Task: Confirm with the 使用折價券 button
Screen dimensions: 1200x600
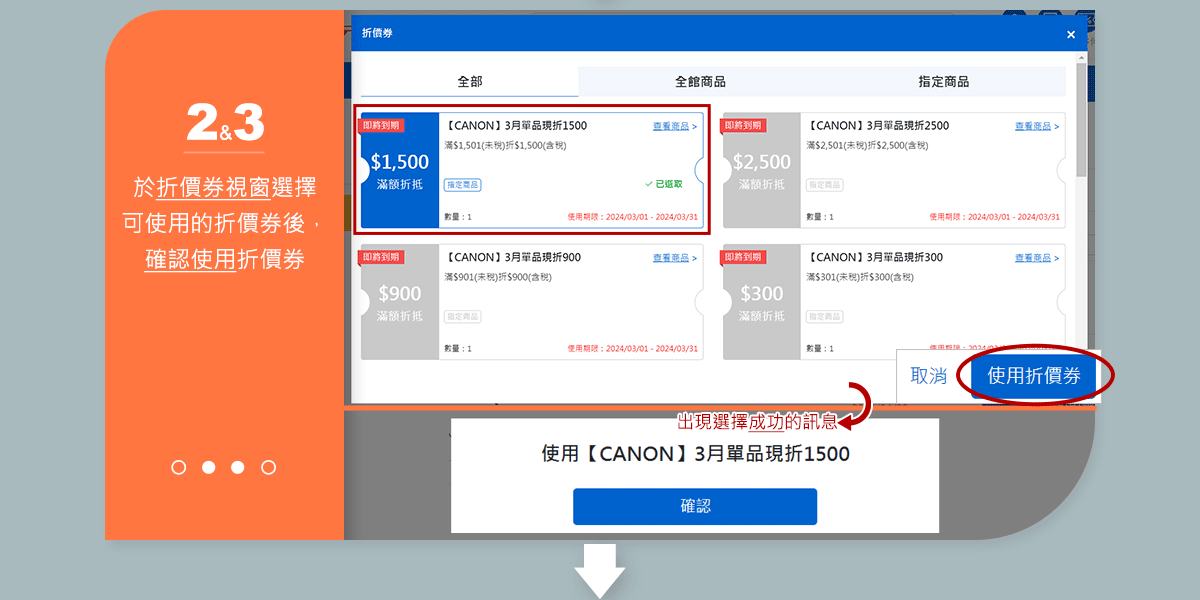Action: [1034, 376]
